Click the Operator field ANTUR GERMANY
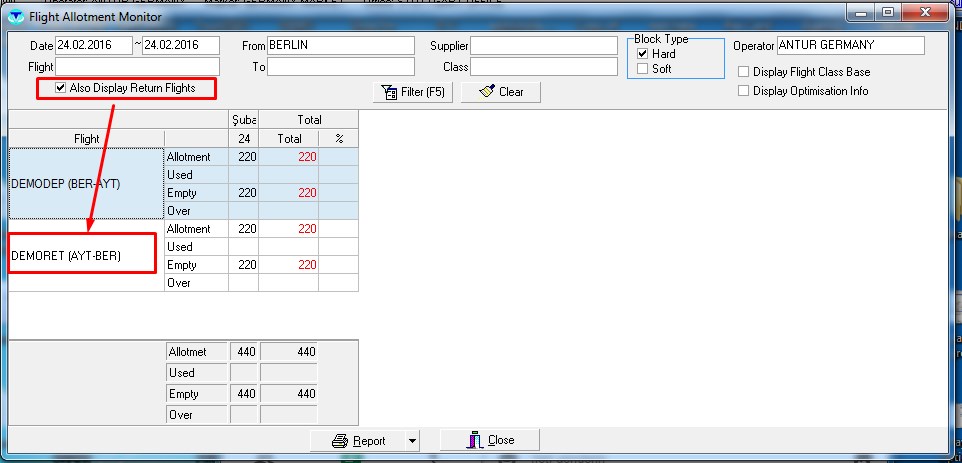Image resolution: width=962 pixels, height=463 pixels. [x=850, y=46]
